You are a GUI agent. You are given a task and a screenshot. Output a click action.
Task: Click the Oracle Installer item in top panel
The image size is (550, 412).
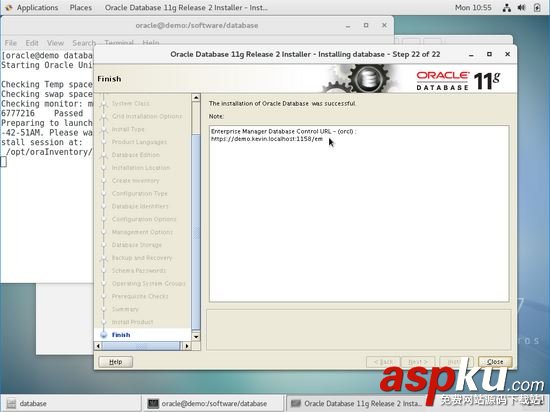[186, 7]
